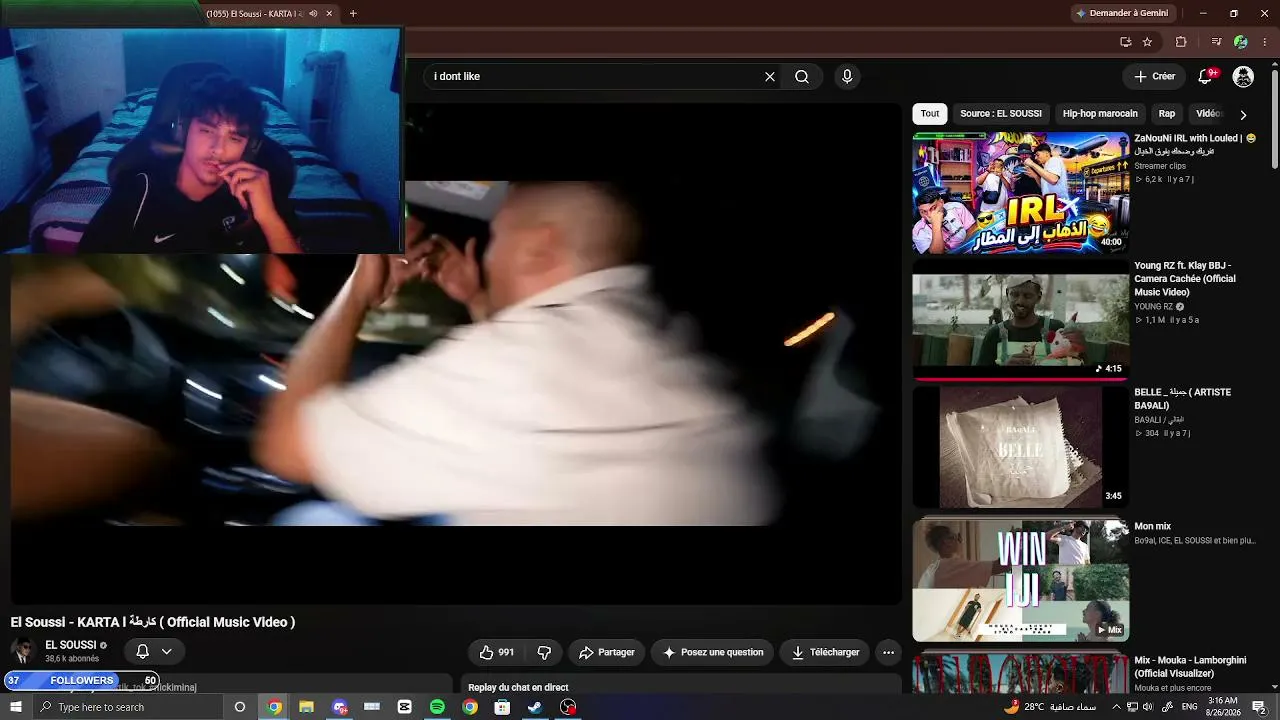Close the El Soussi KARTA tab
Viewport: 1280px width, 720px height.
point(329,14)
